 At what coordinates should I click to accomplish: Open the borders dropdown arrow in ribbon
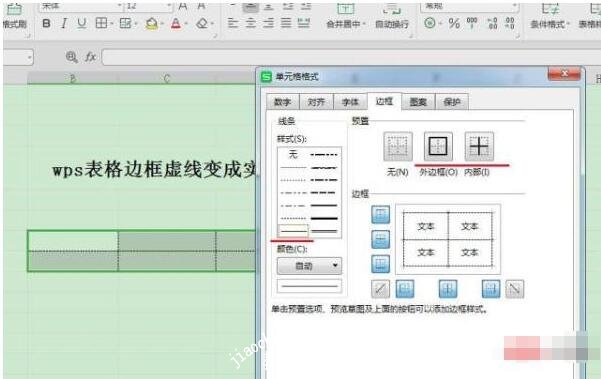(112, 24)
